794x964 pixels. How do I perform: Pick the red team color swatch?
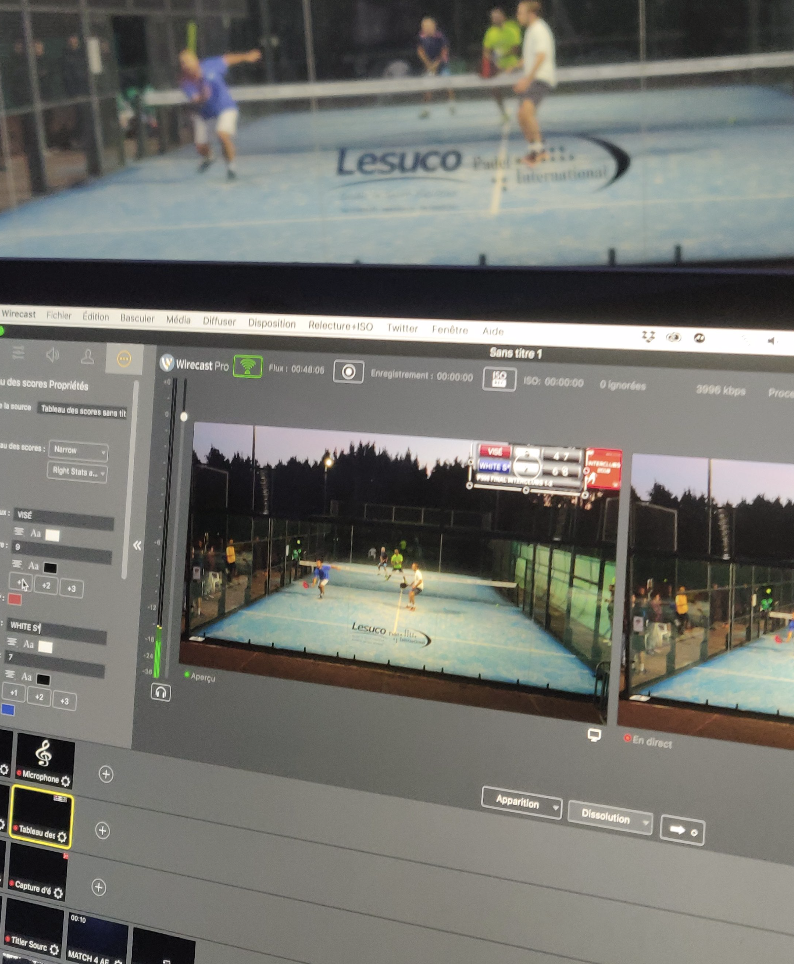15,599
